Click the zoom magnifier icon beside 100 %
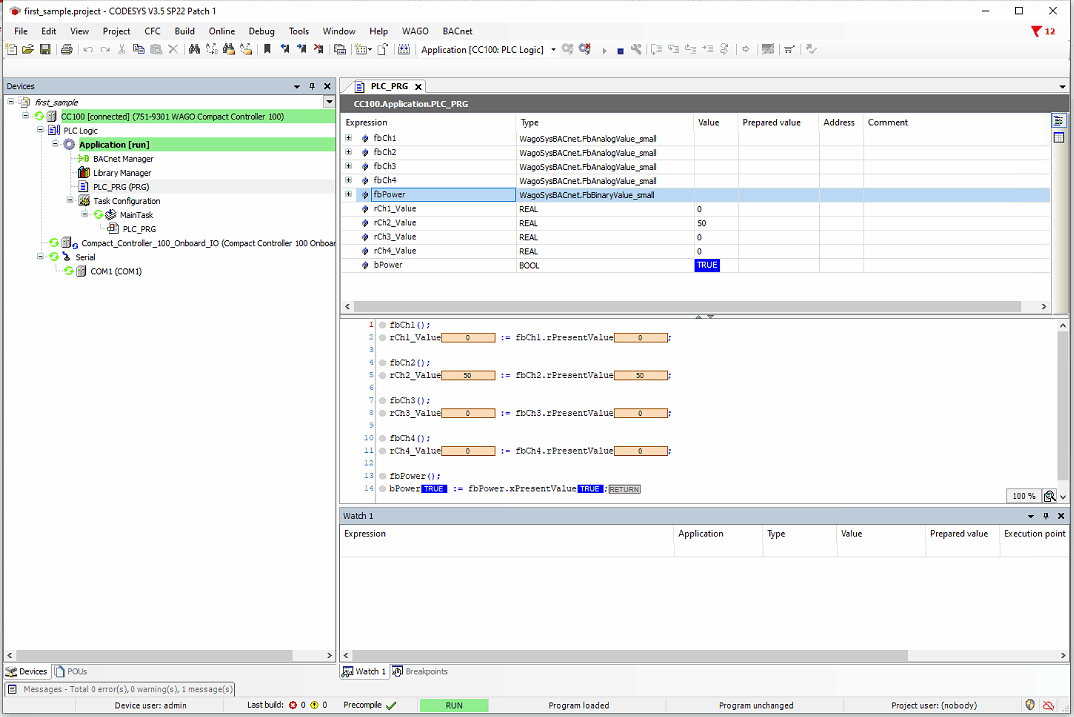Viewport: 1074px width, 717px height. tap(1049, 496)
